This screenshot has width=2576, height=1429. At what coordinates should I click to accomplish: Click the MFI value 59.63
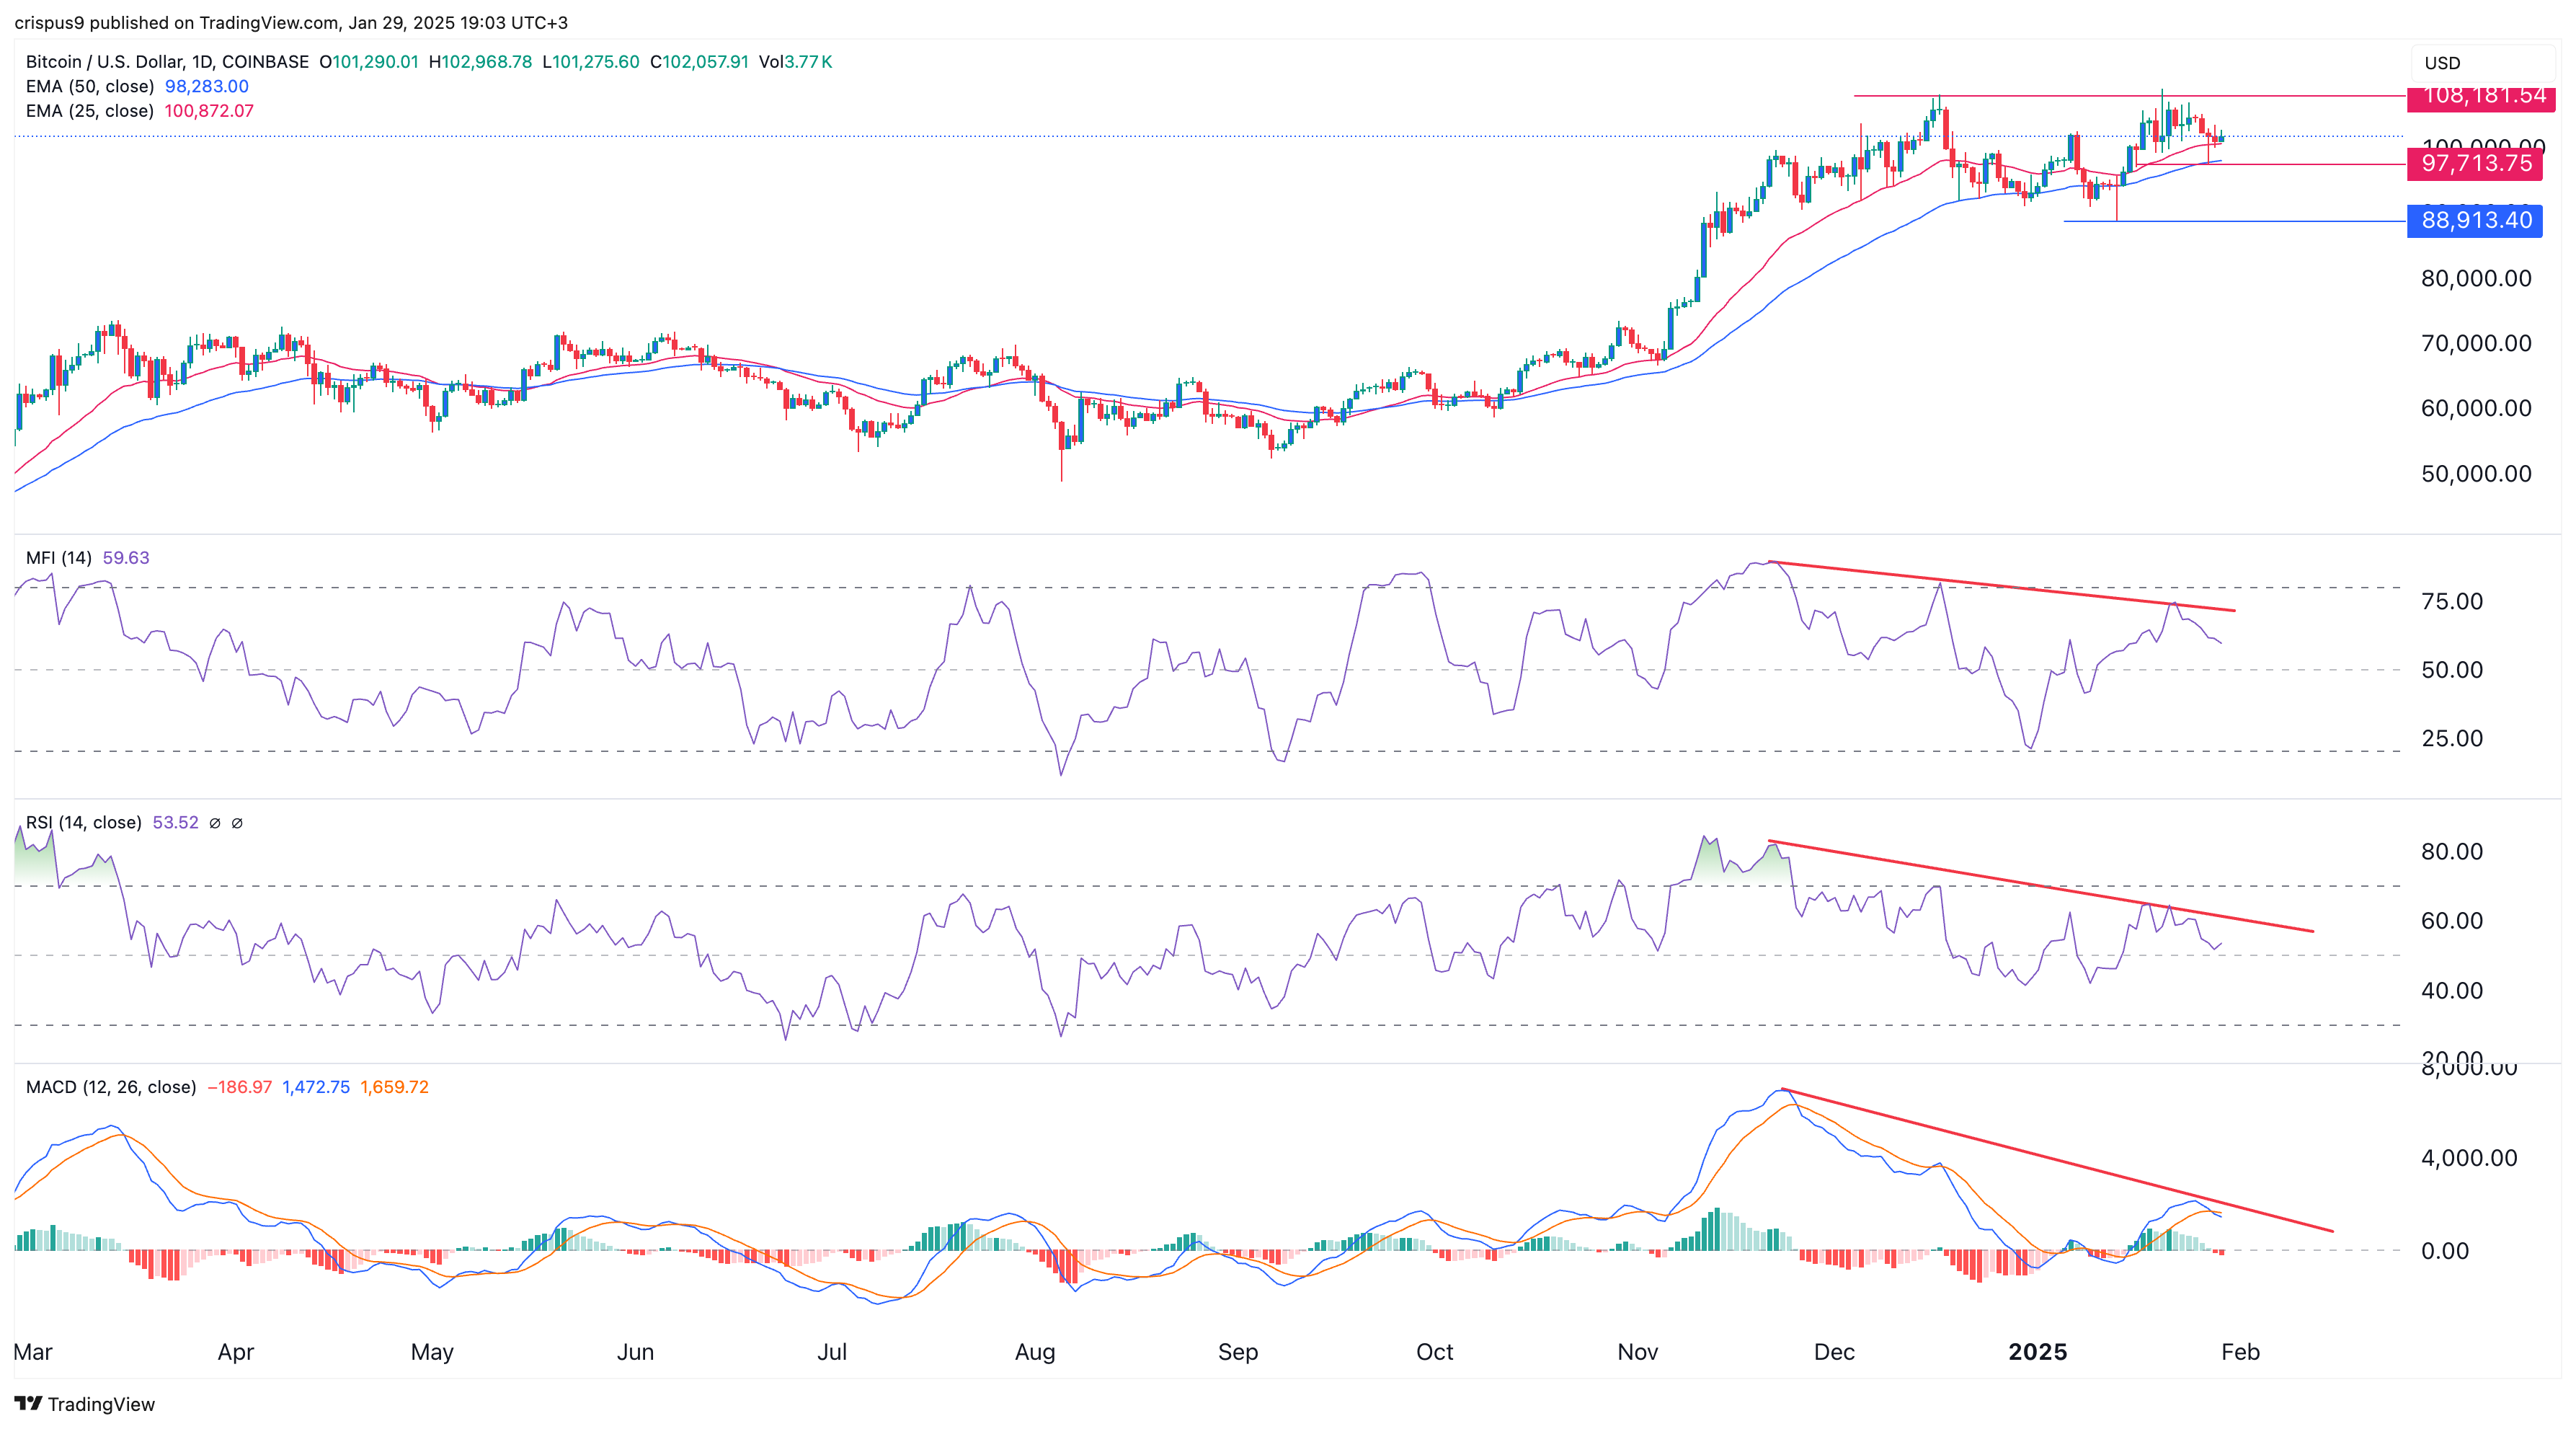point(126,558)
